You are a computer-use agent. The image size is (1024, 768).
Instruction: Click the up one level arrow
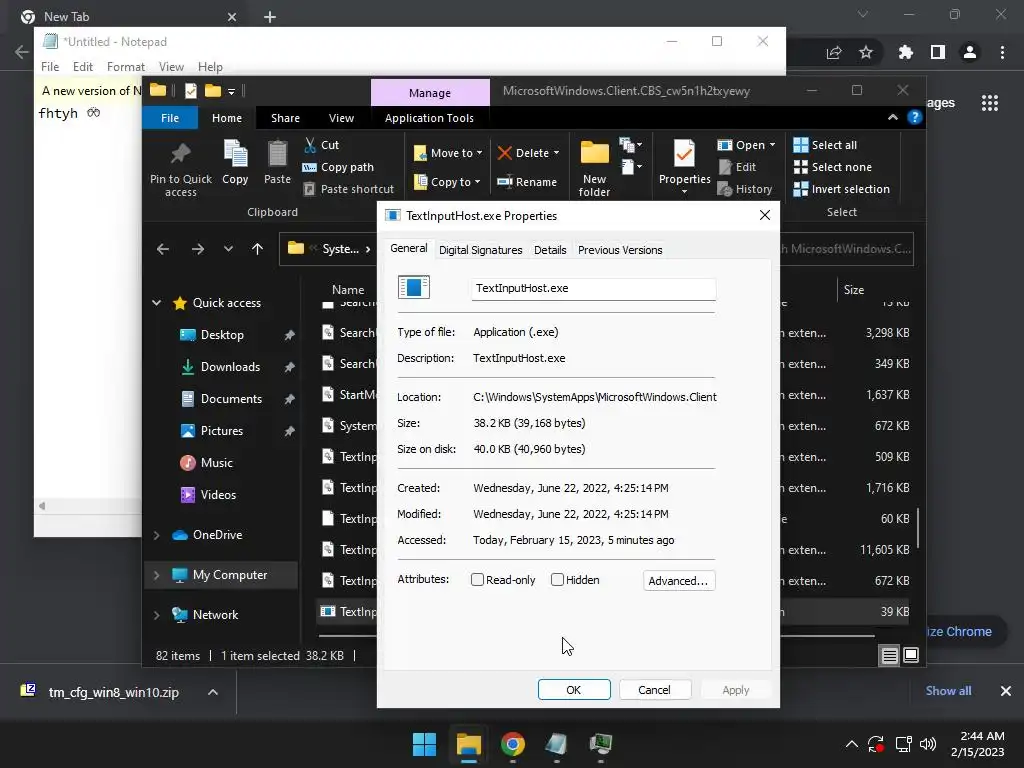[x=257, y=249]
